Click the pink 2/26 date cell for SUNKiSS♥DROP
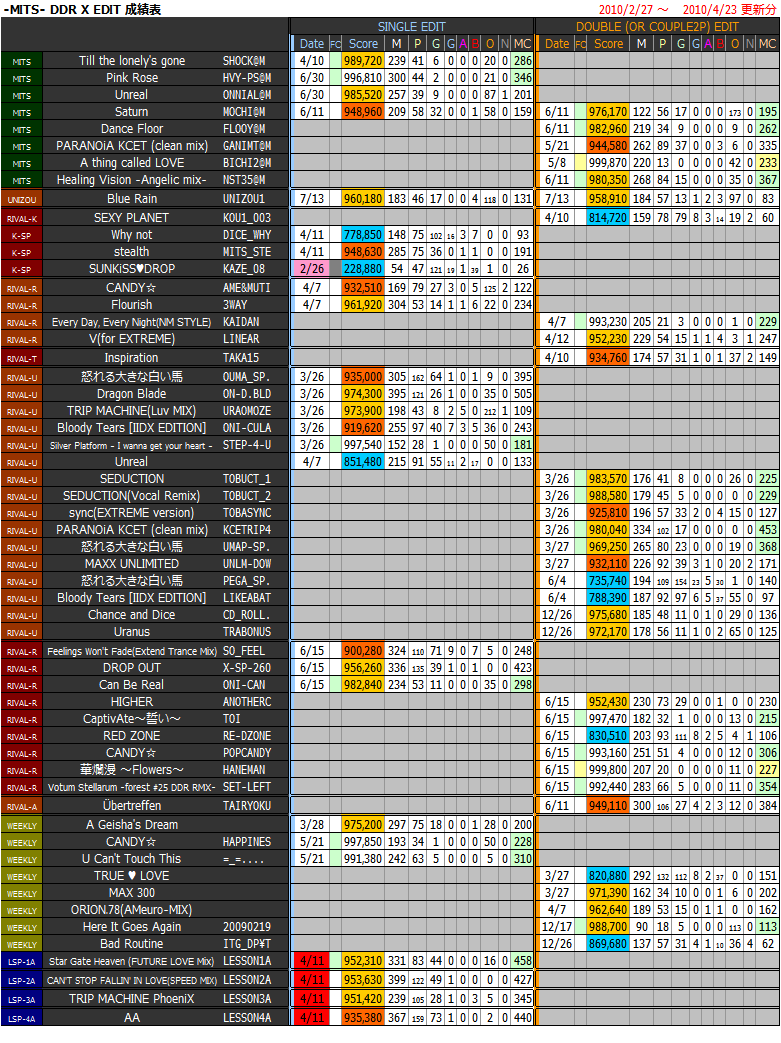Image resolution: width=781 pixels, height=1043 pixels. [311, 269]
